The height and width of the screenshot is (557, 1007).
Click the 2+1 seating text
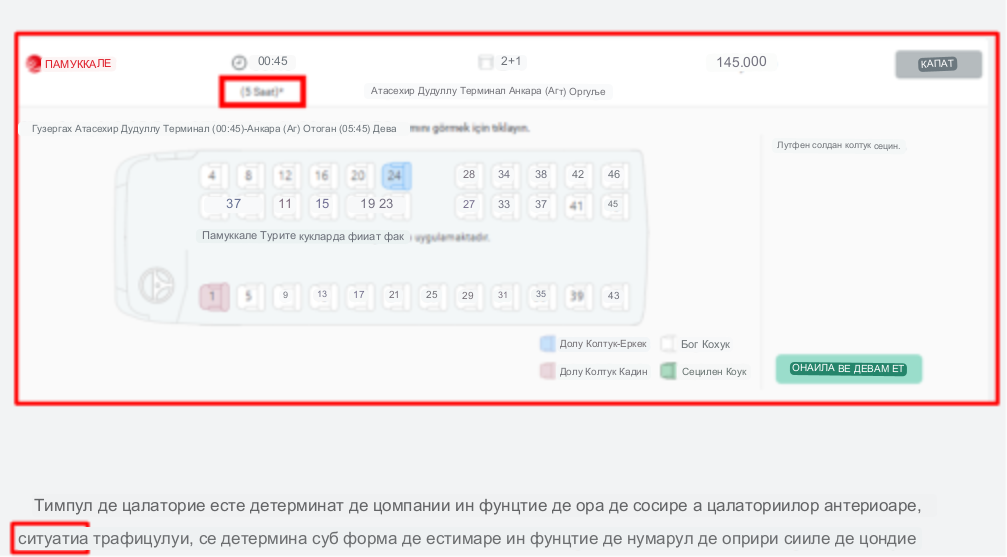511,61
